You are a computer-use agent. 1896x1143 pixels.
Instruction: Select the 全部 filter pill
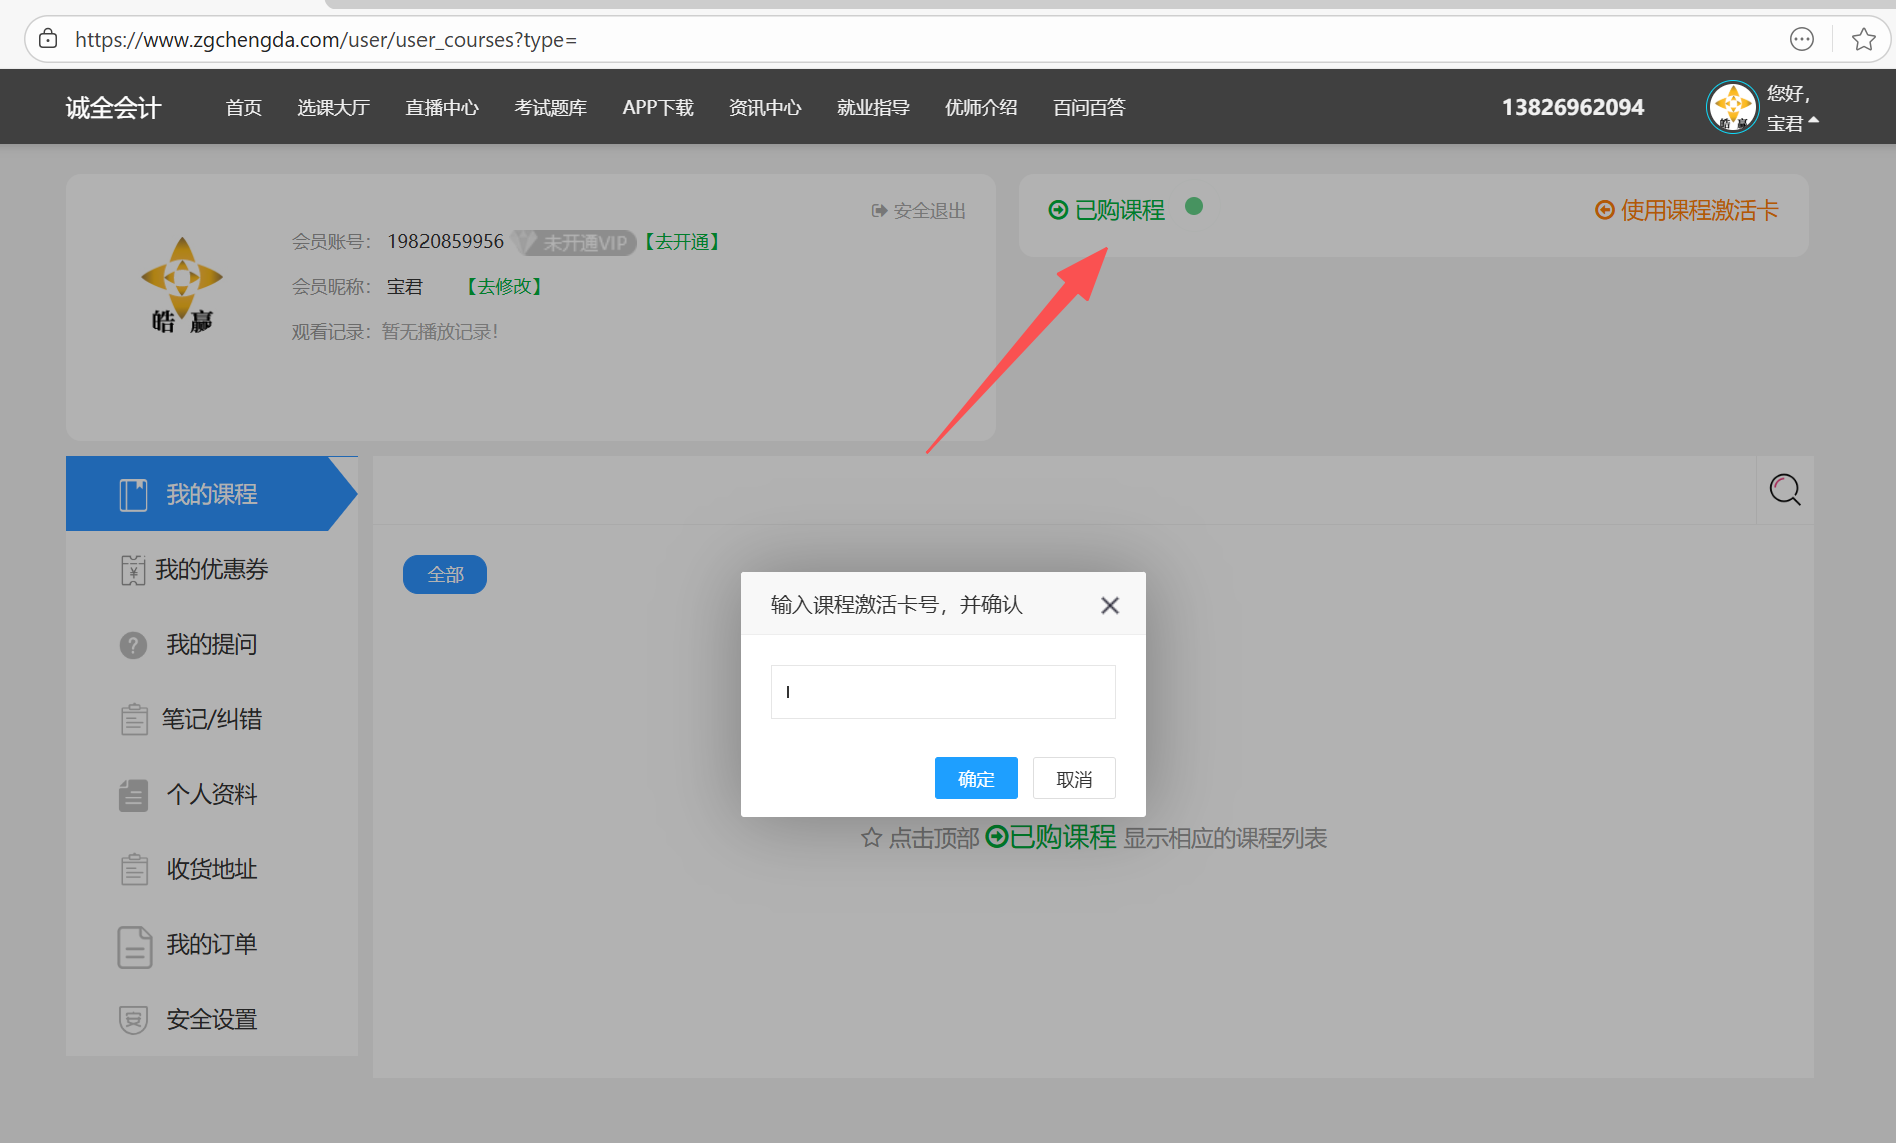(445, 575)
